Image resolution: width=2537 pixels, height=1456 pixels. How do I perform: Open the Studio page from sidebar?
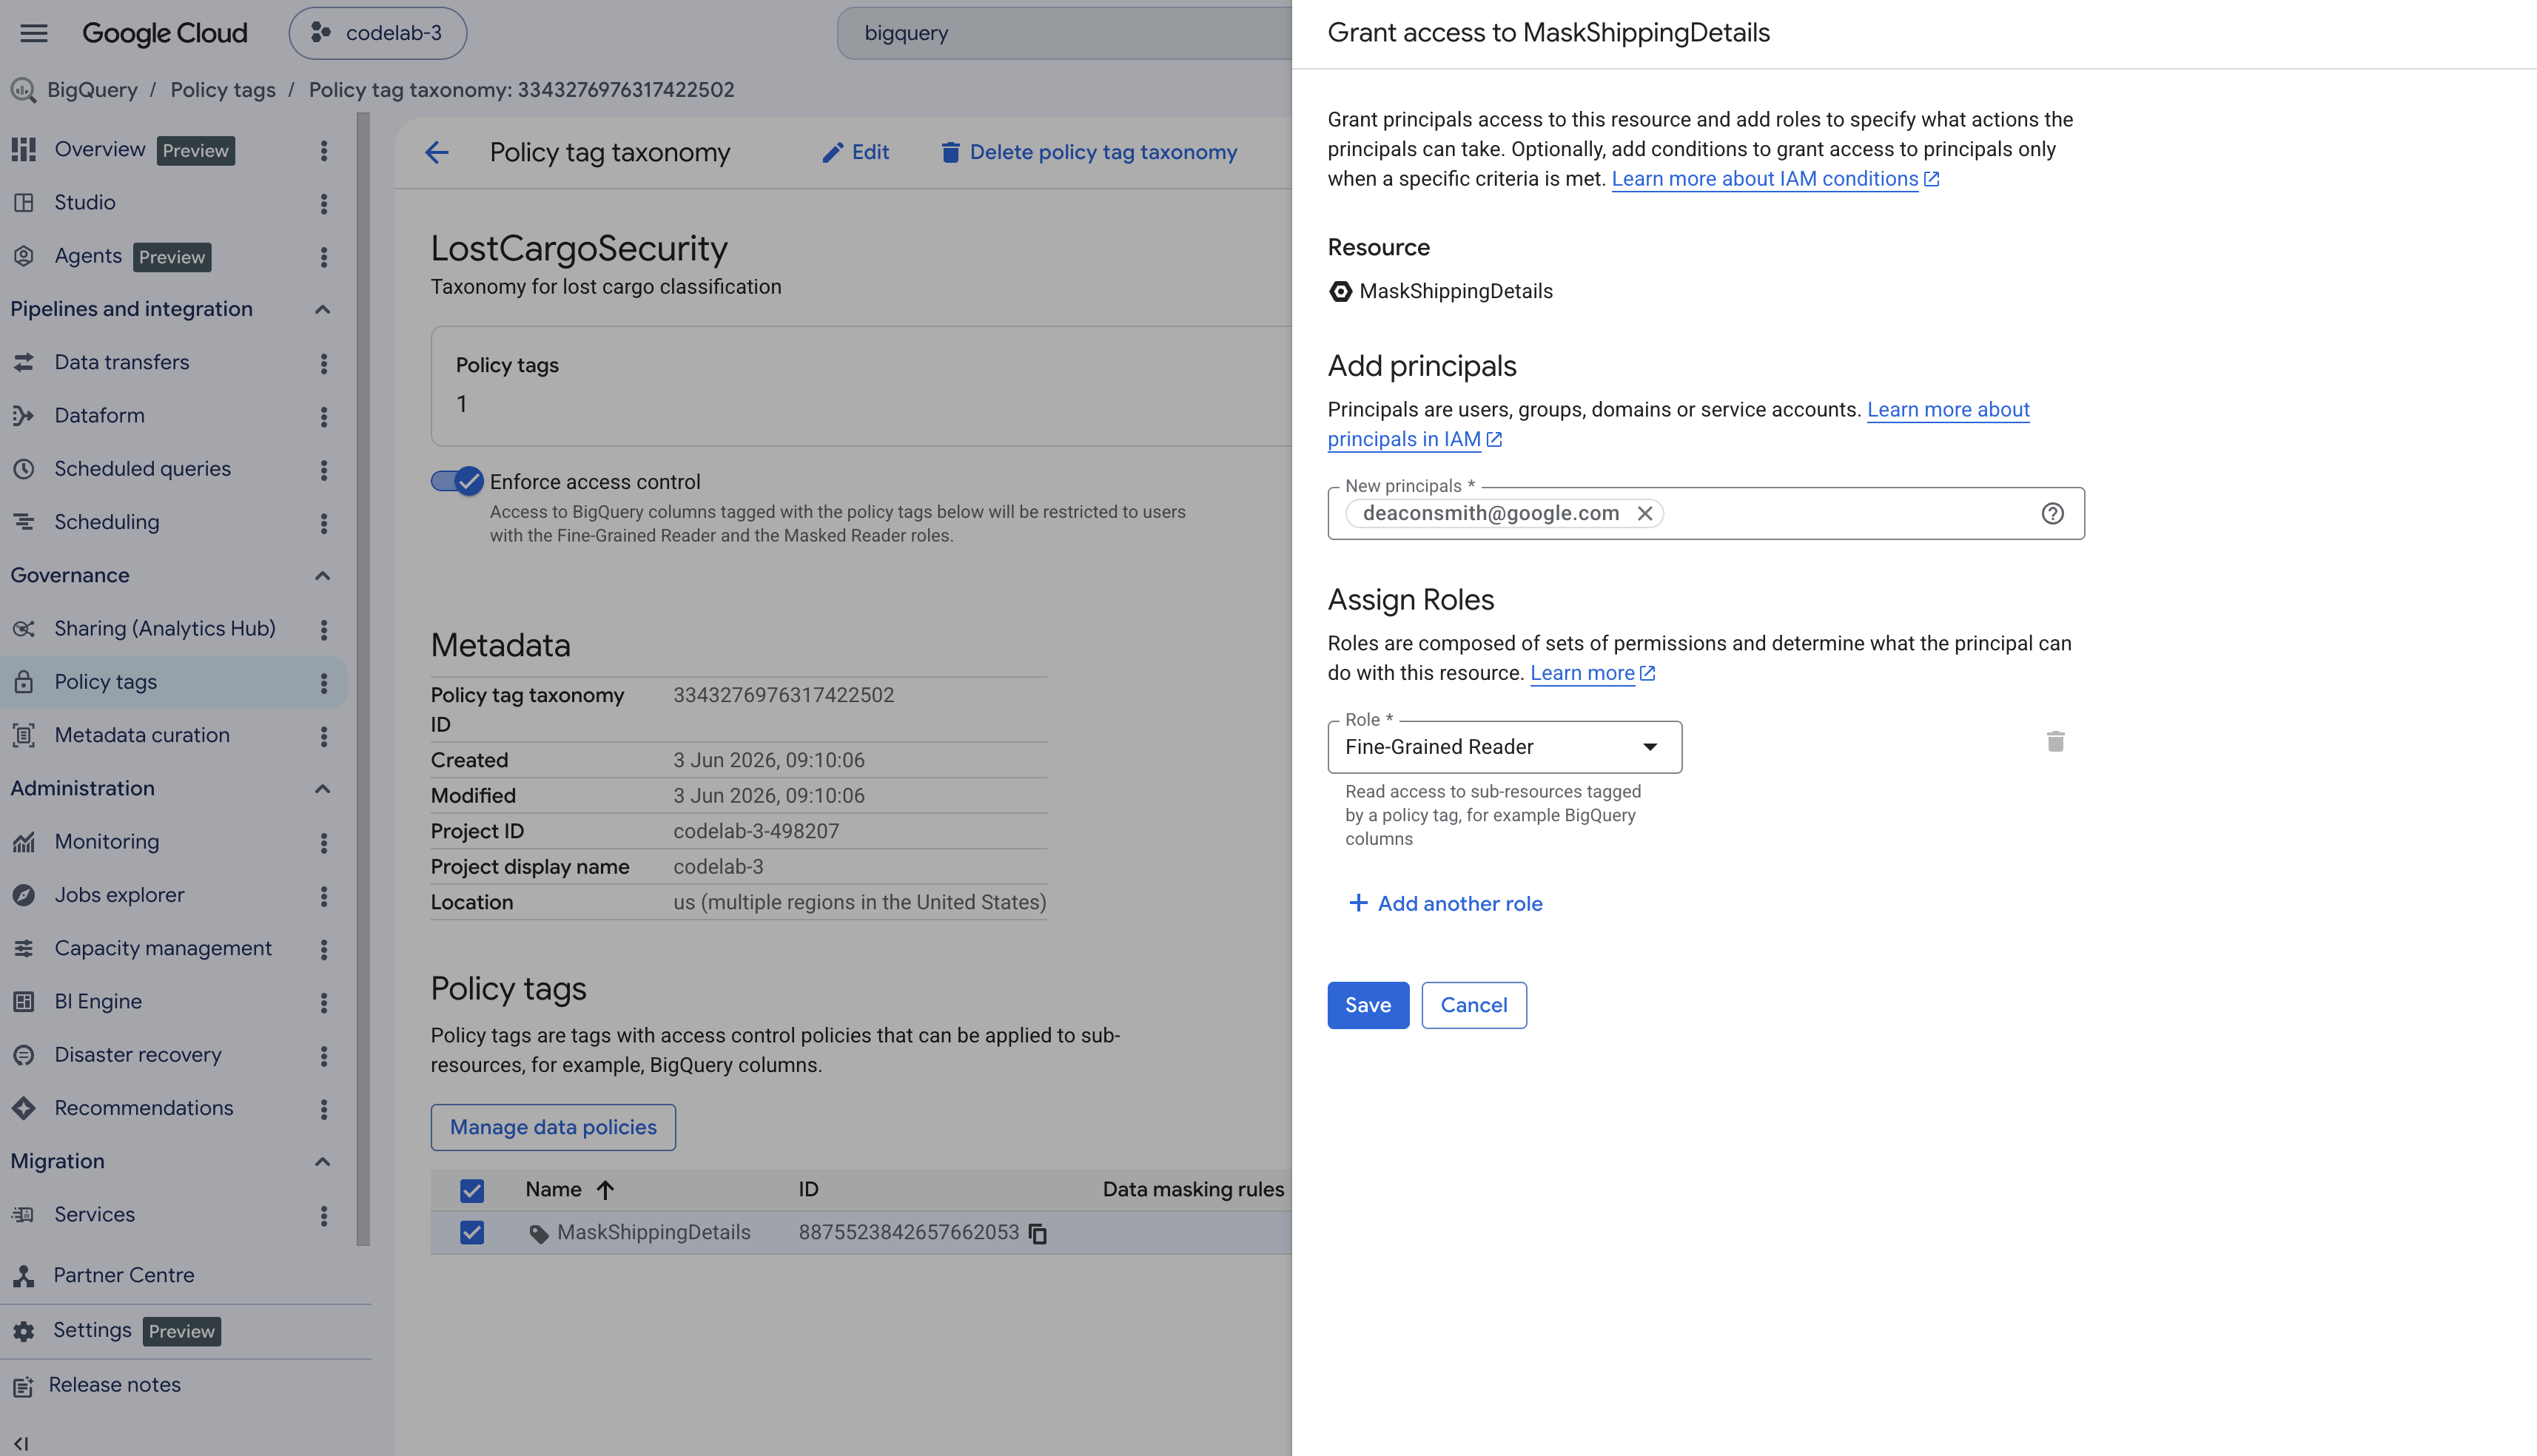(x=85, y=203)
